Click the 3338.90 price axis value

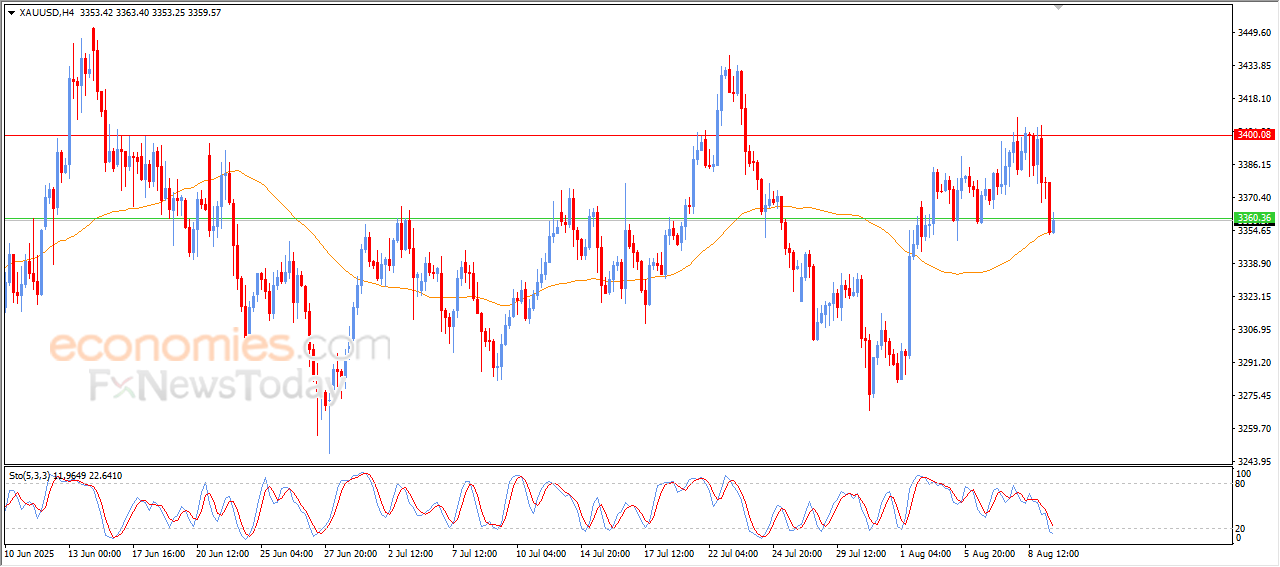[x=1253, y=264]
